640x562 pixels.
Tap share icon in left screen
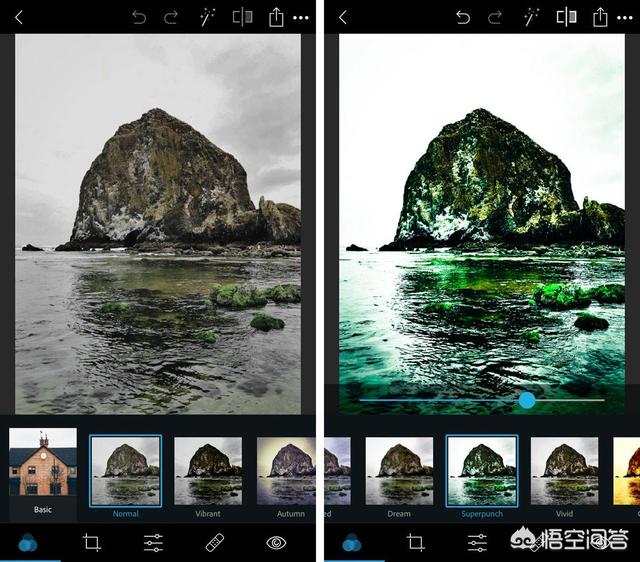[276, 17]
